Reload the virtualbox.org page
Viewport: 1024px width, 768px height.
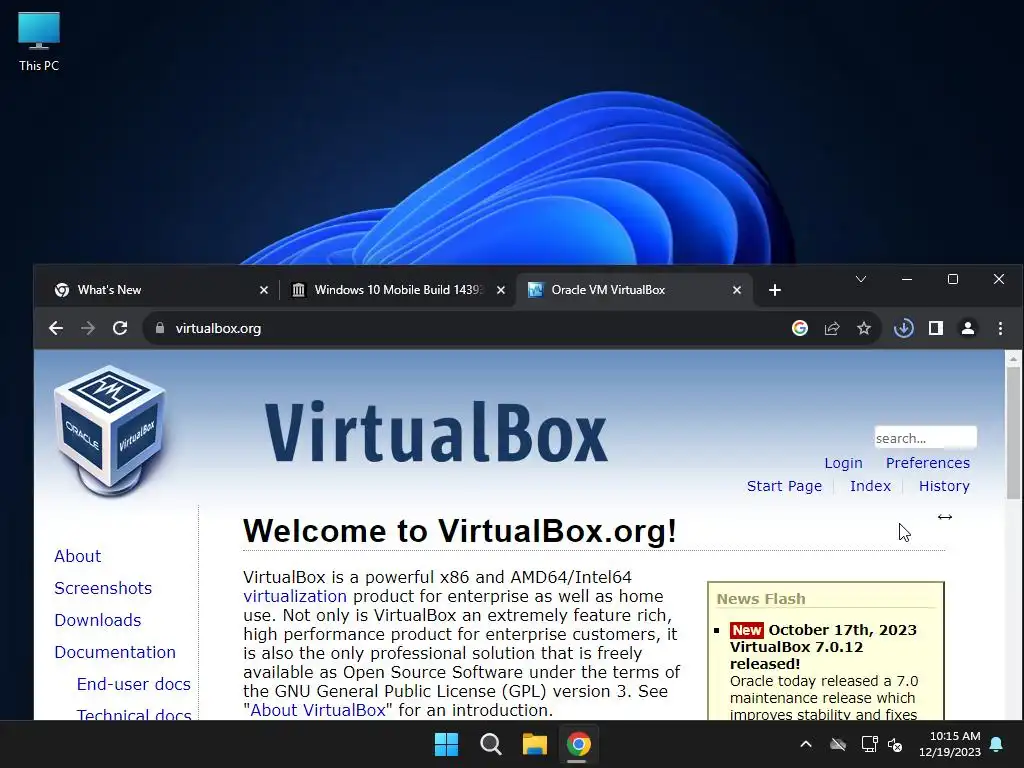pos(120,328)
